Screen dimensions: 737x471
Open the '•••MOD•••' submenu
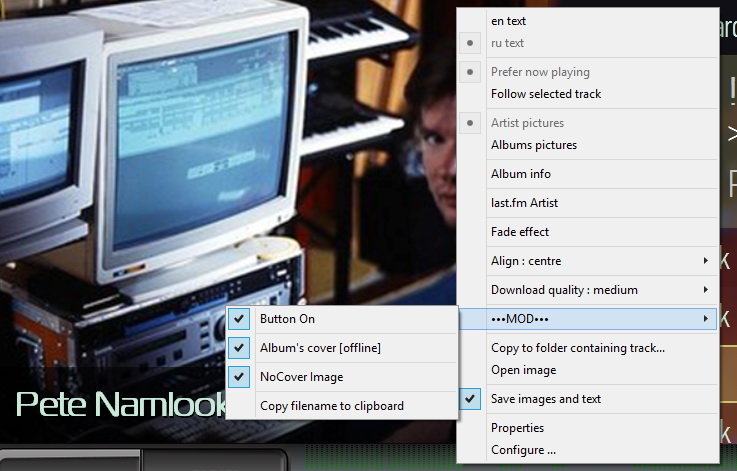coord(588,319)
